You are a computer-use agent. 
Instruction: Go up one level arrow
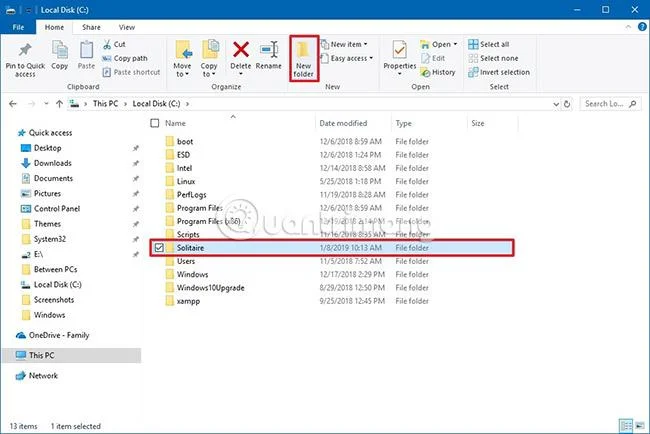(59, 104)
